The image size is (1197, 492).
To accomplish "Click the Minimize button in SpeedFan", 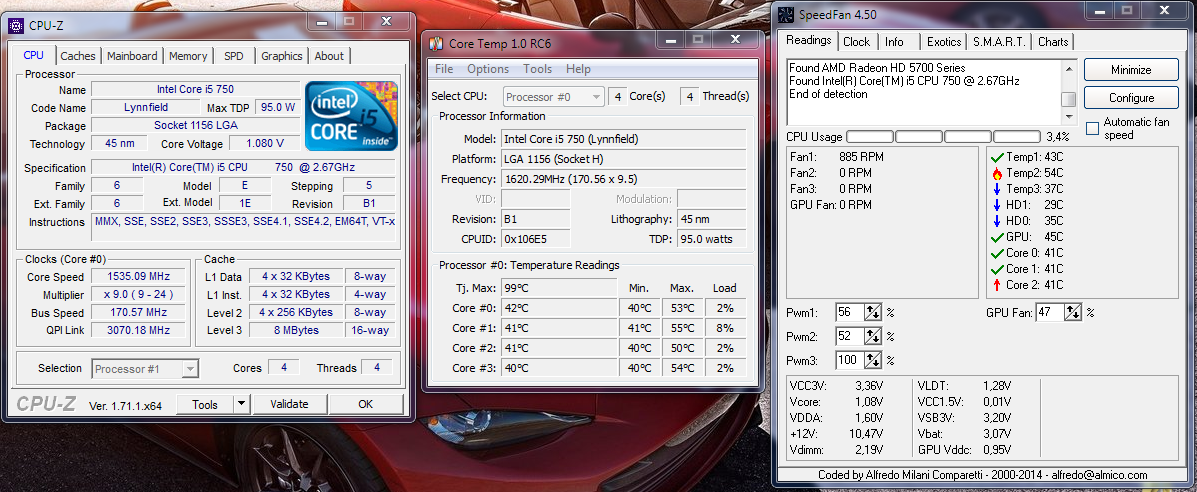I will pos(1131,70).
